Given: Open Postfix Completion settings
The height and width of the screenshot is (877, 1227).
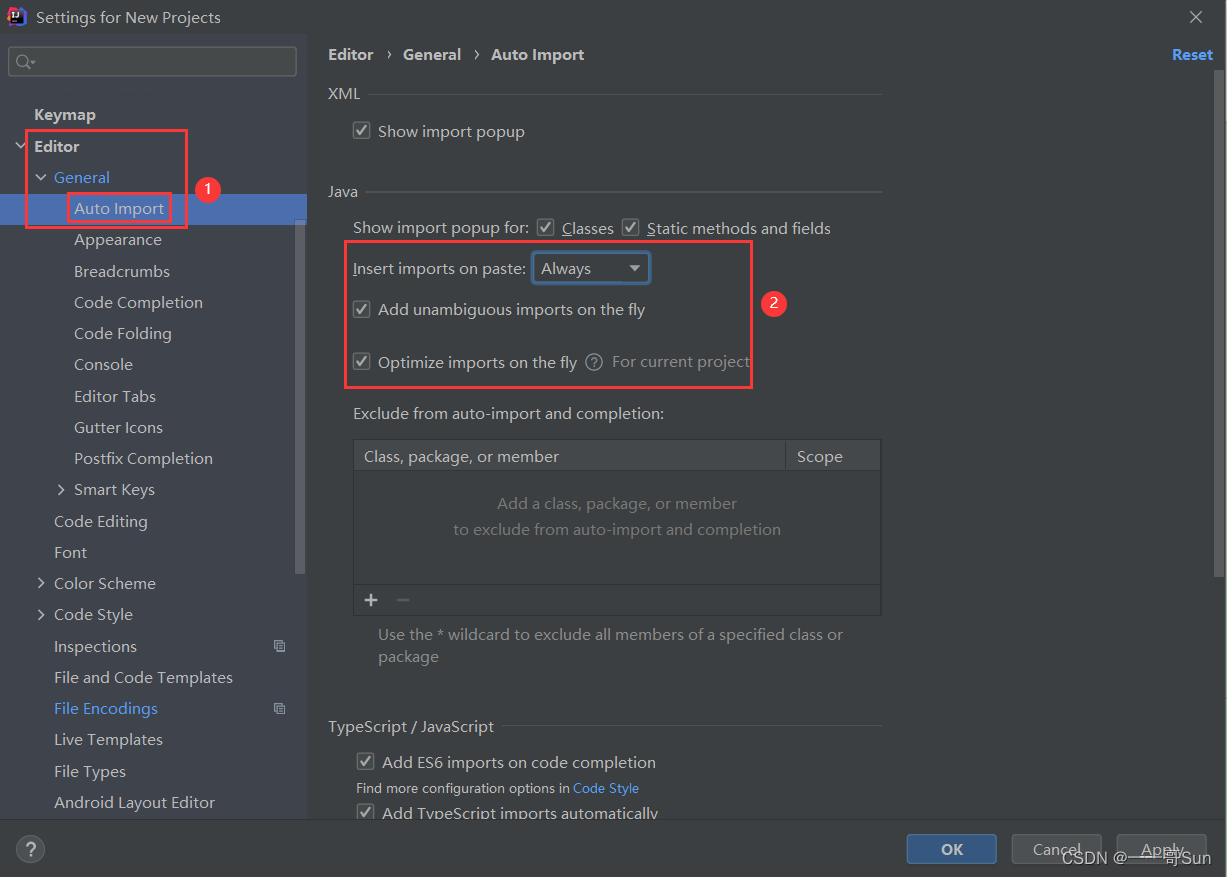Looking at the screenshot, I should [143, 458].
